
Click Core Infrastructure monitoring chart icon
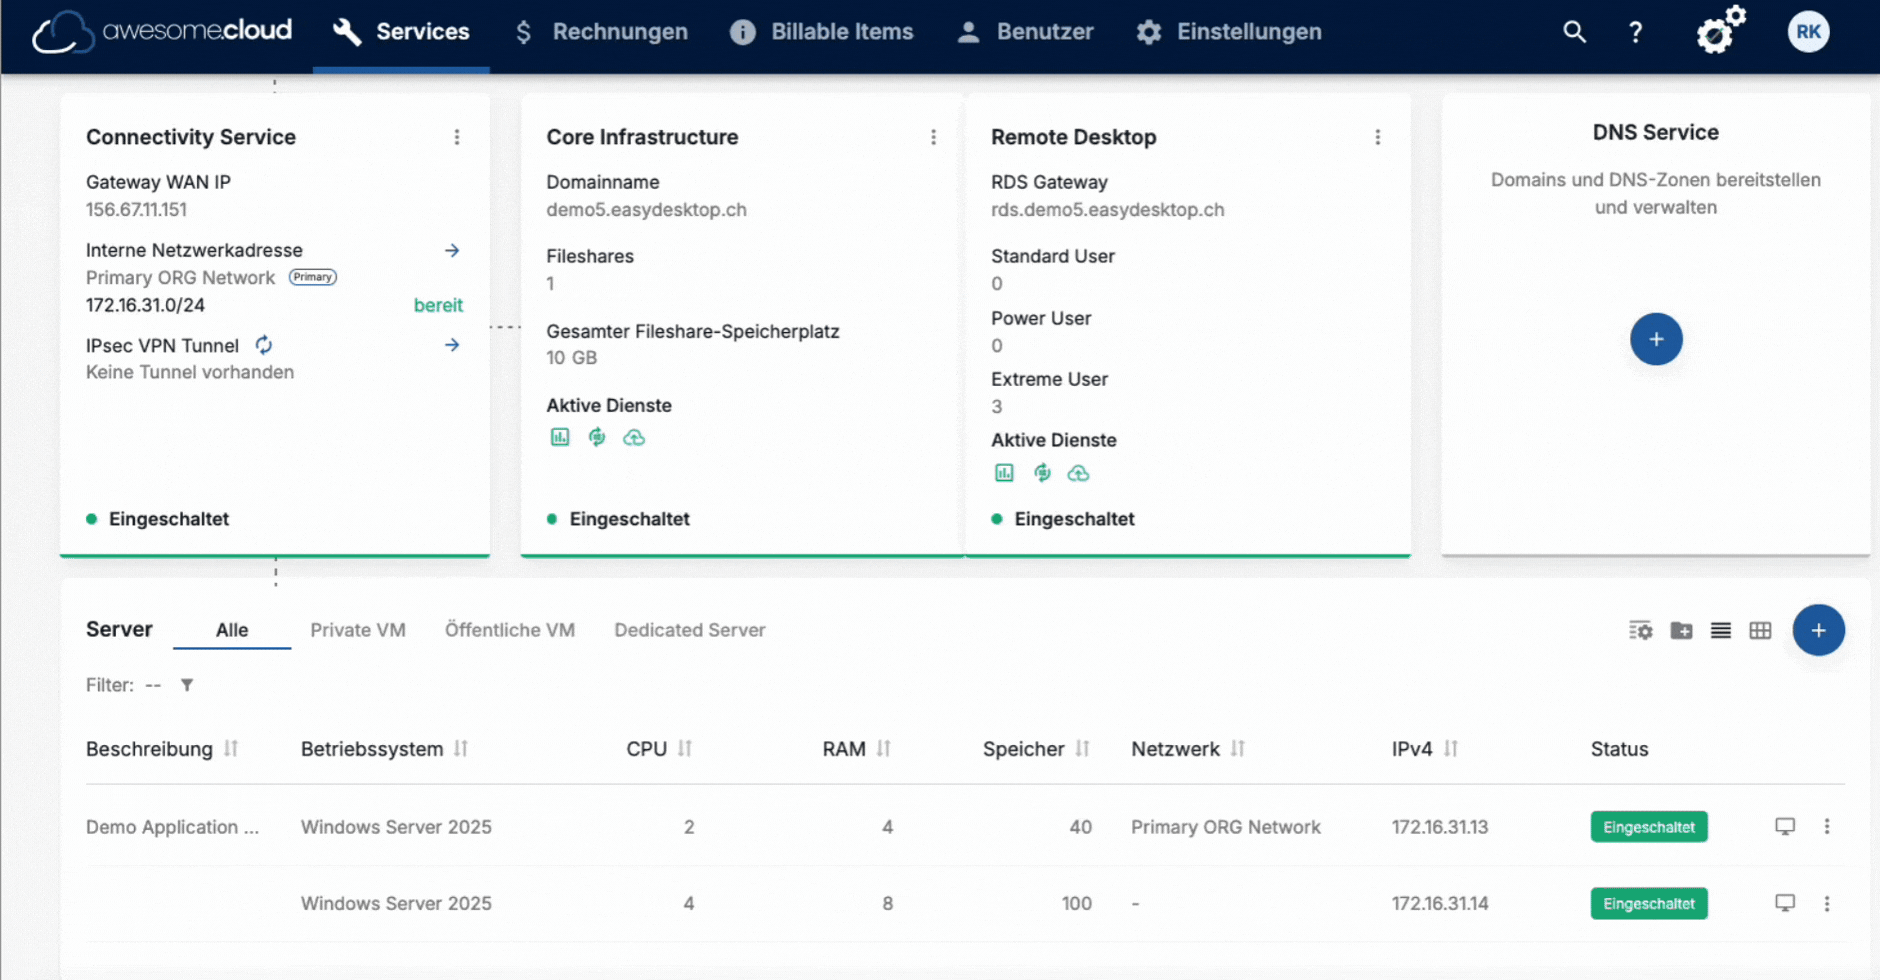tap(560, 437)
